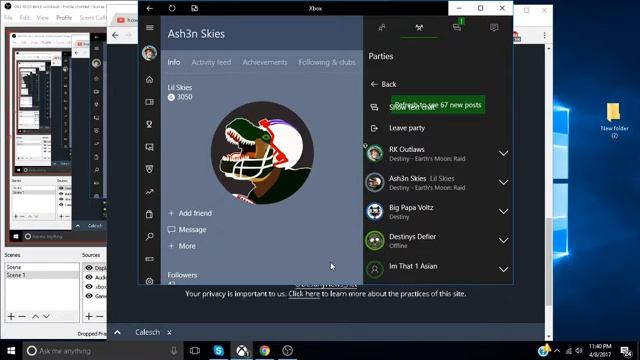Go to Home in the Xbox sidebar
Screen dimensions: 640x360
coord(149,80)
